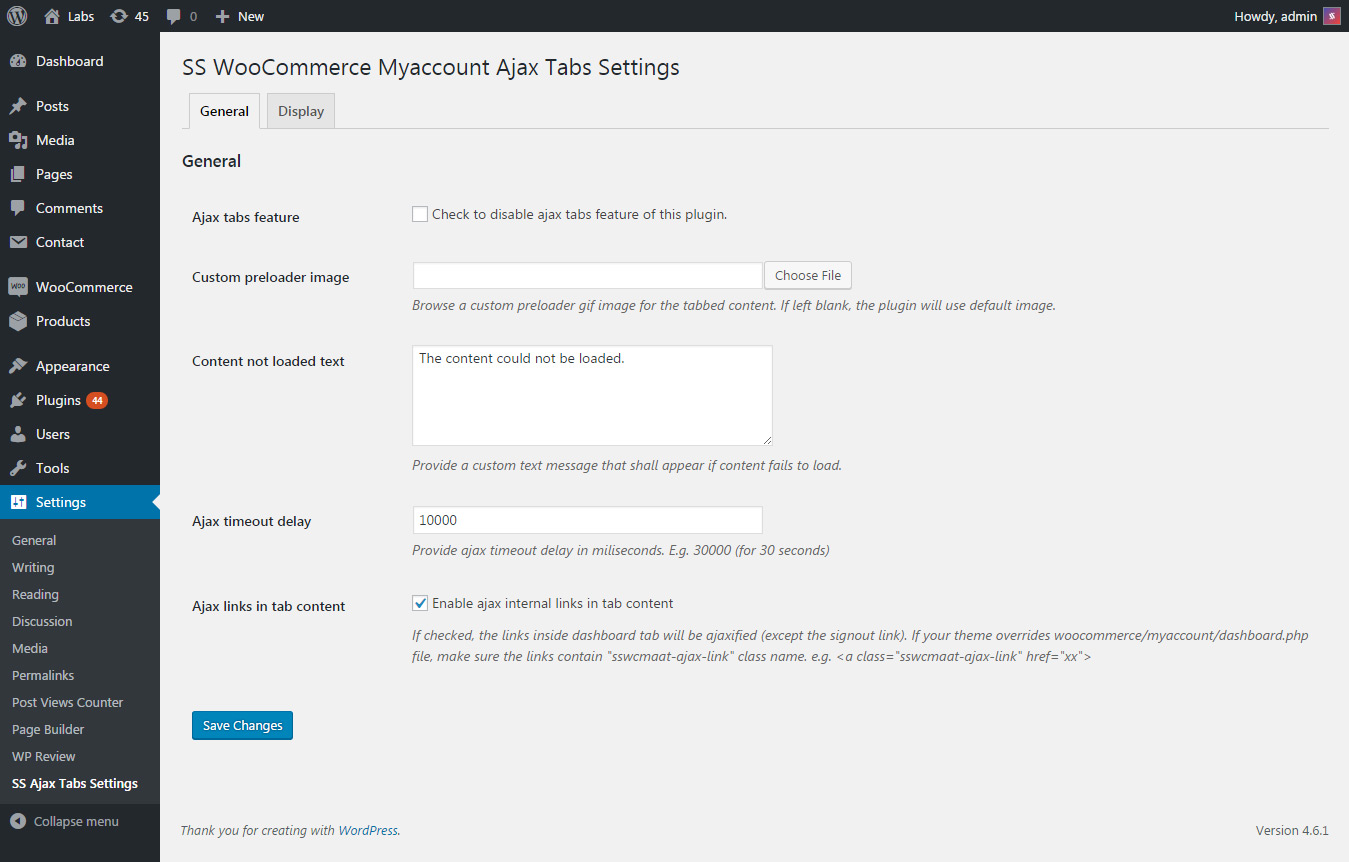Screen dimensions: 1349x862
Task: Click Choose File for the preloader image
Action: pyautogui.click(x=807, y=275)
